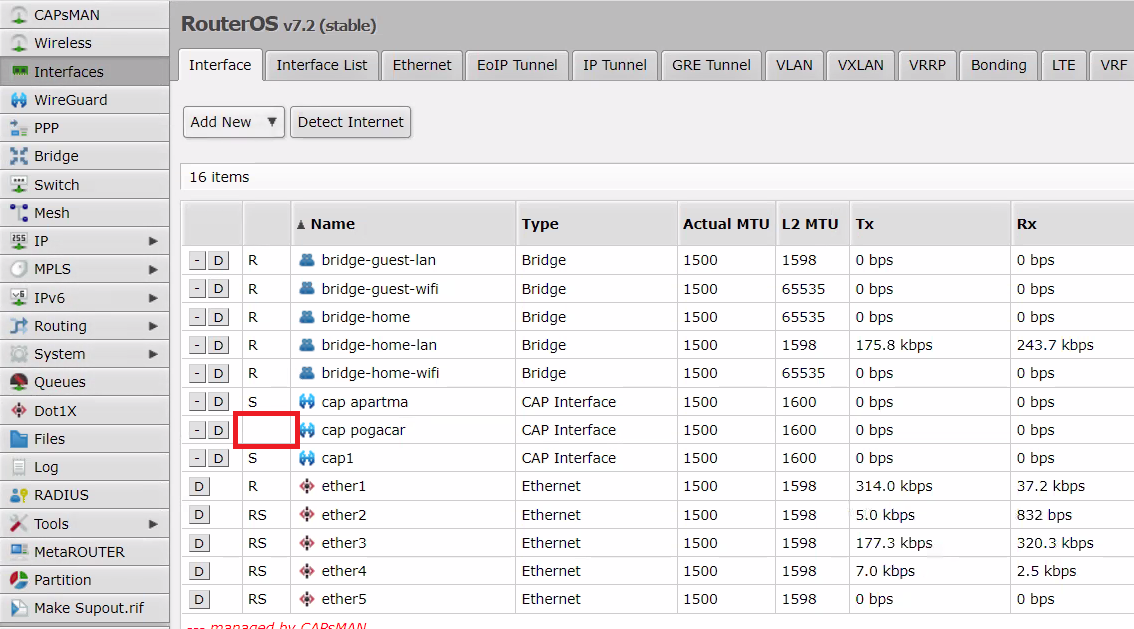This screenshot has height=629, width=1134.
Task: Disable bridge-home-lan using D button
Action: (218, 345)
